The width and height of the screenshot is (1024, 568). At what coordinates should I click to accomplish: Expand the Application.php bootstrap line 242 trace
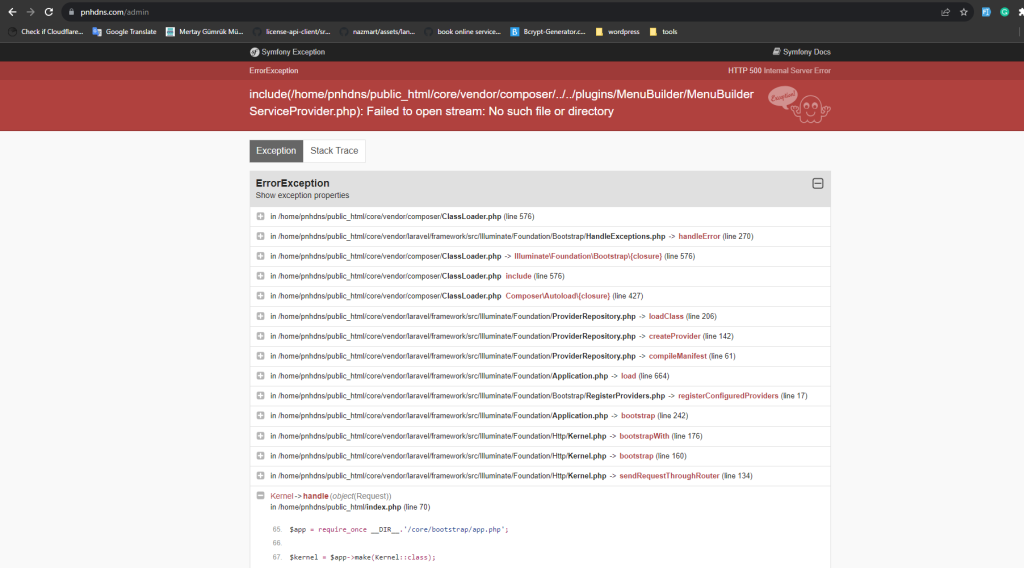pos(261,416)
